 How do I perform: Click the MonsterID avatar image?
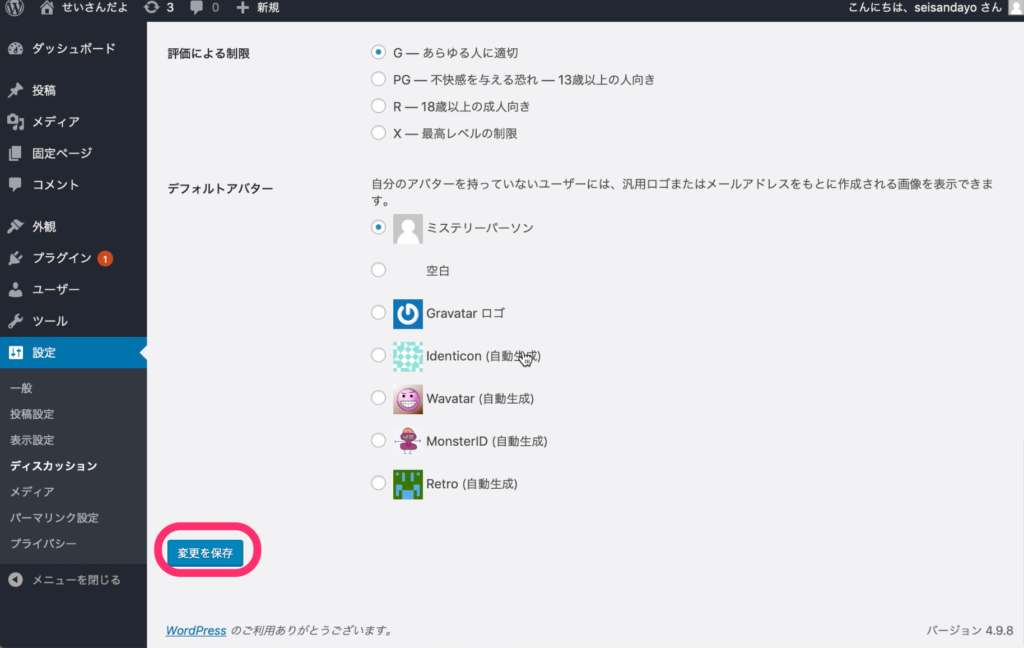click(x=408, y=441)
